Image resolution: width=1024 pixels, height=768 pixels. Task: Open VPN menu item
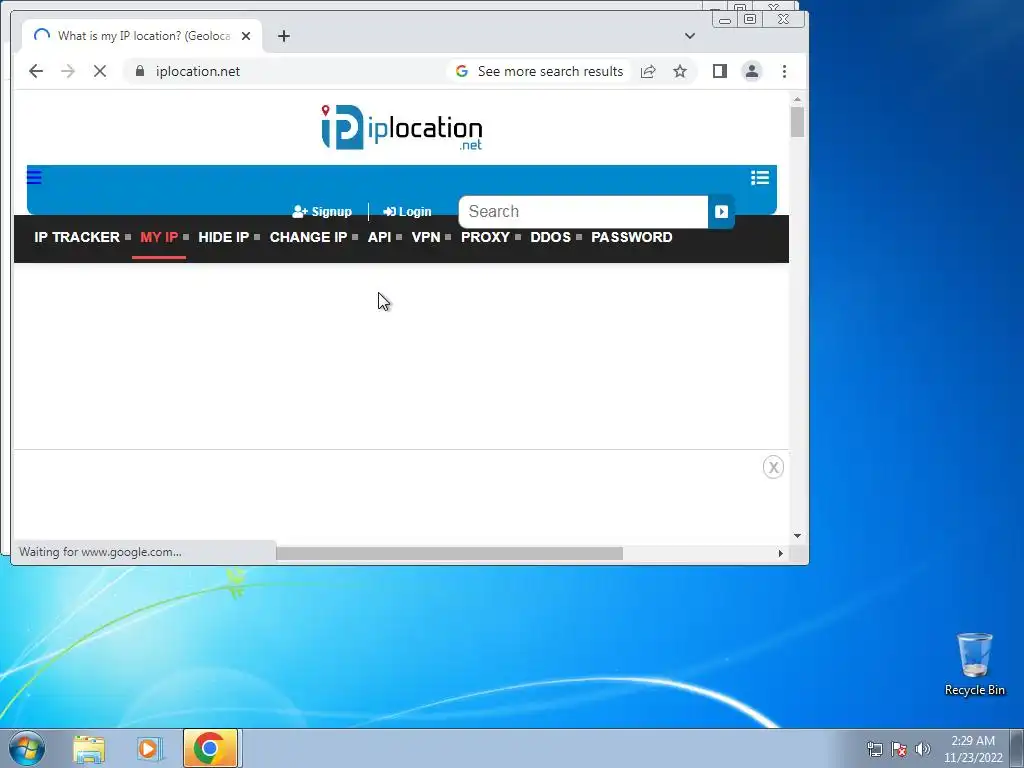pyautogui.click(x=426, y=237)
